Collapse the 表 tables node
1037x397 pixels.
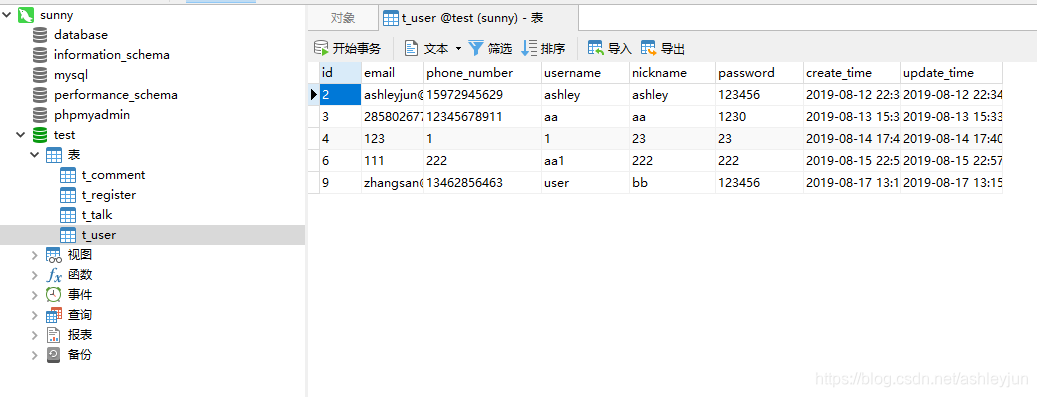click(x=35, y=155)
